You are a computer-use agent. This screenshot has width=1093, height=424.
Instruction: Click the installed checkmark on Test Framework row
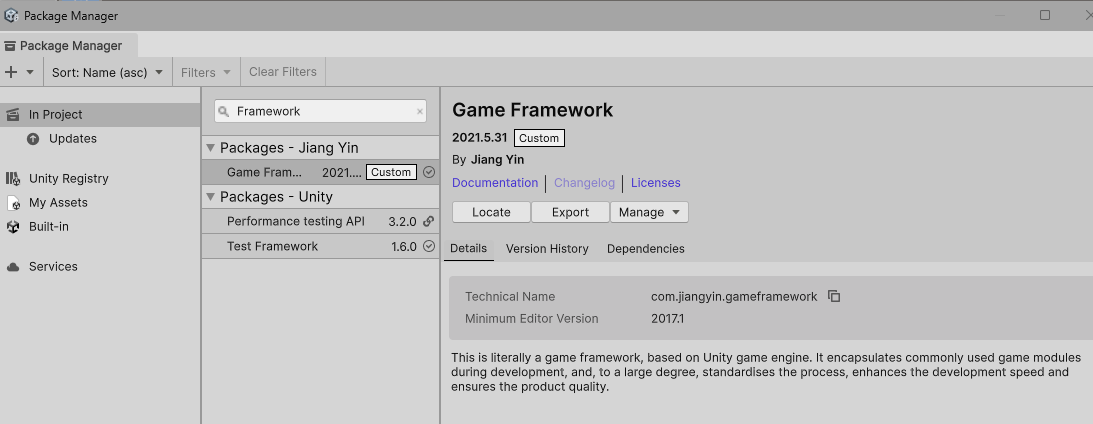429,246
